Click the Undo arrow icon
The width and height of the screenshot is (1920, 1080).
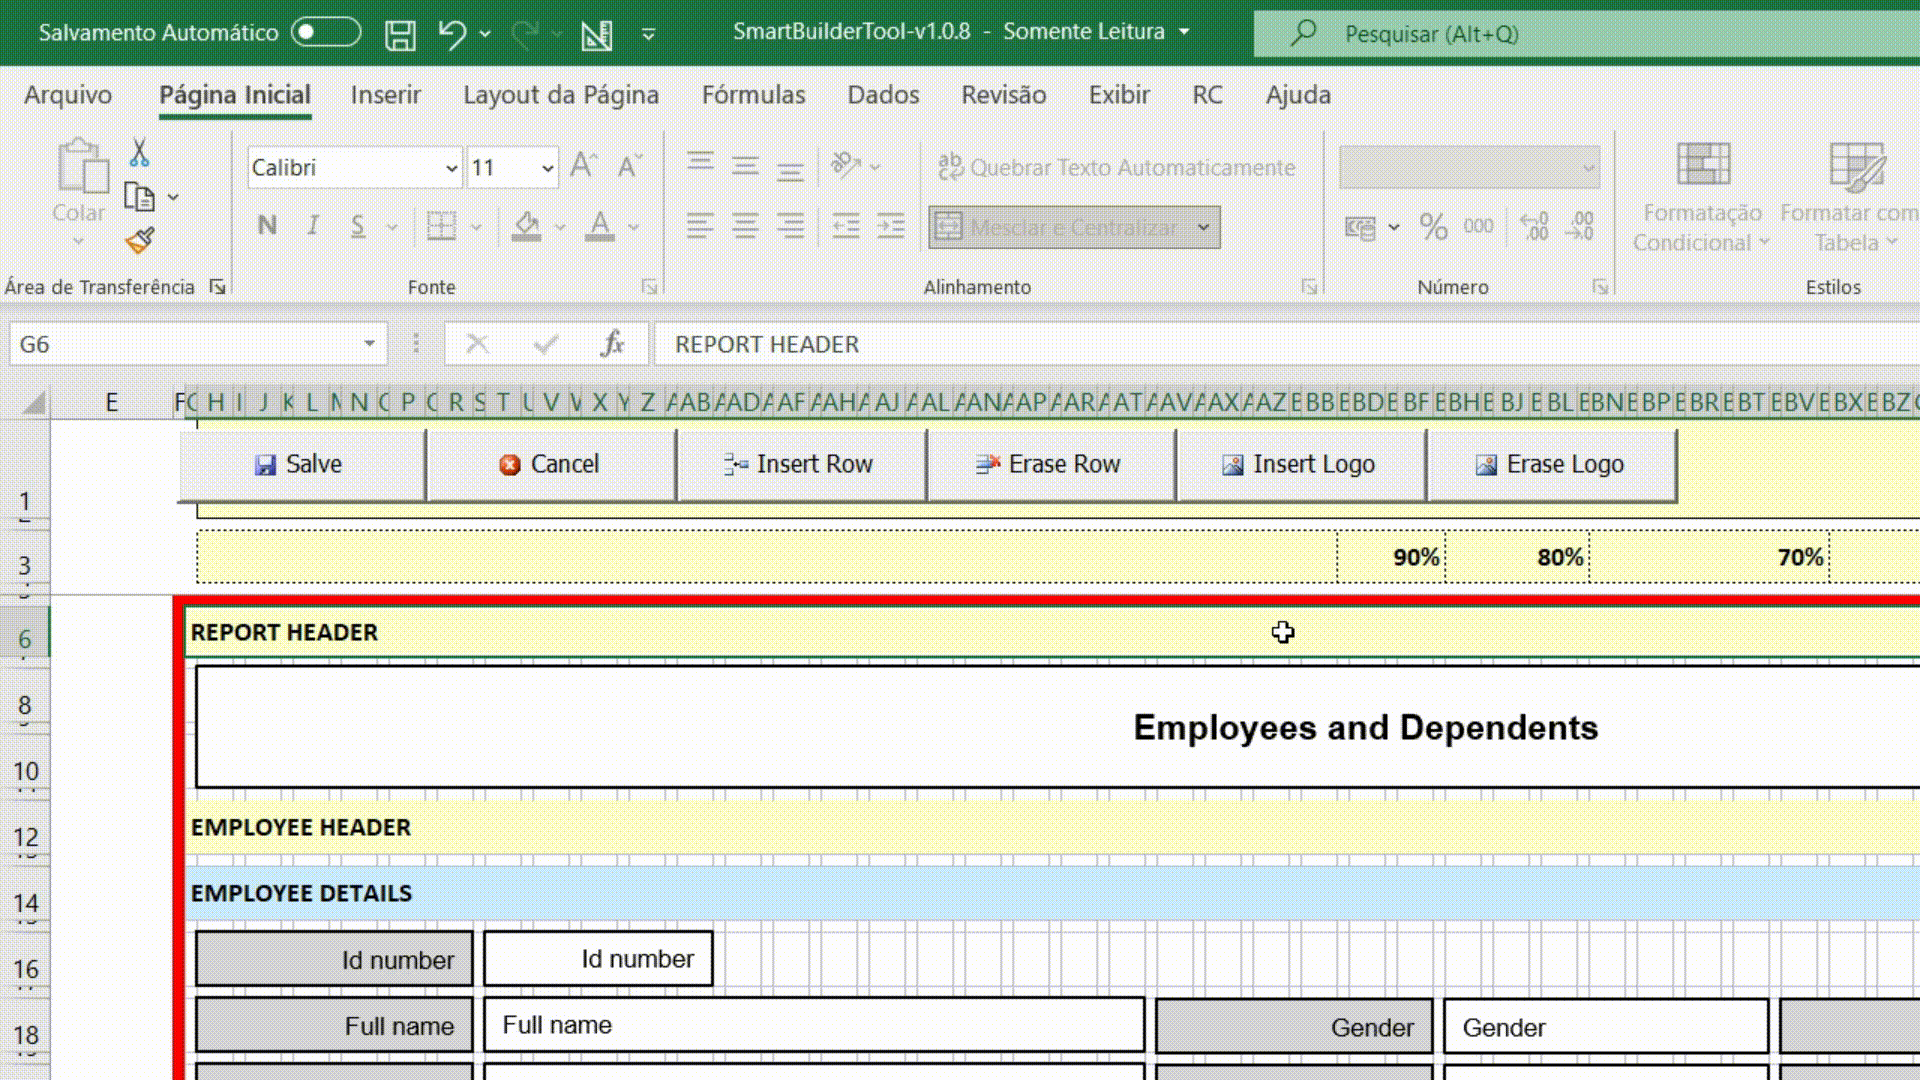coord(452,34)
